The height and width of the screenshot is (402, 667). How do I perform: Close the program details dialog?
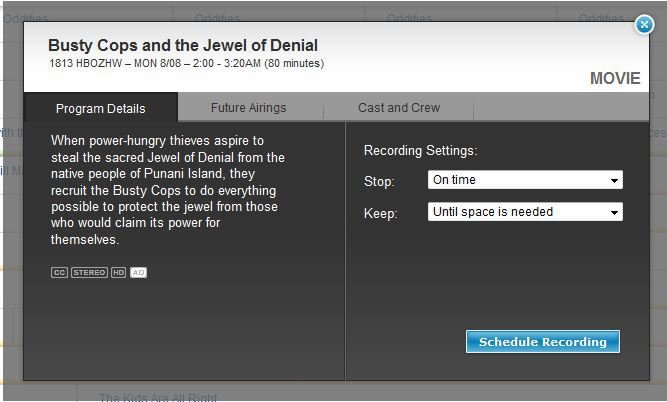click(644, 25)
